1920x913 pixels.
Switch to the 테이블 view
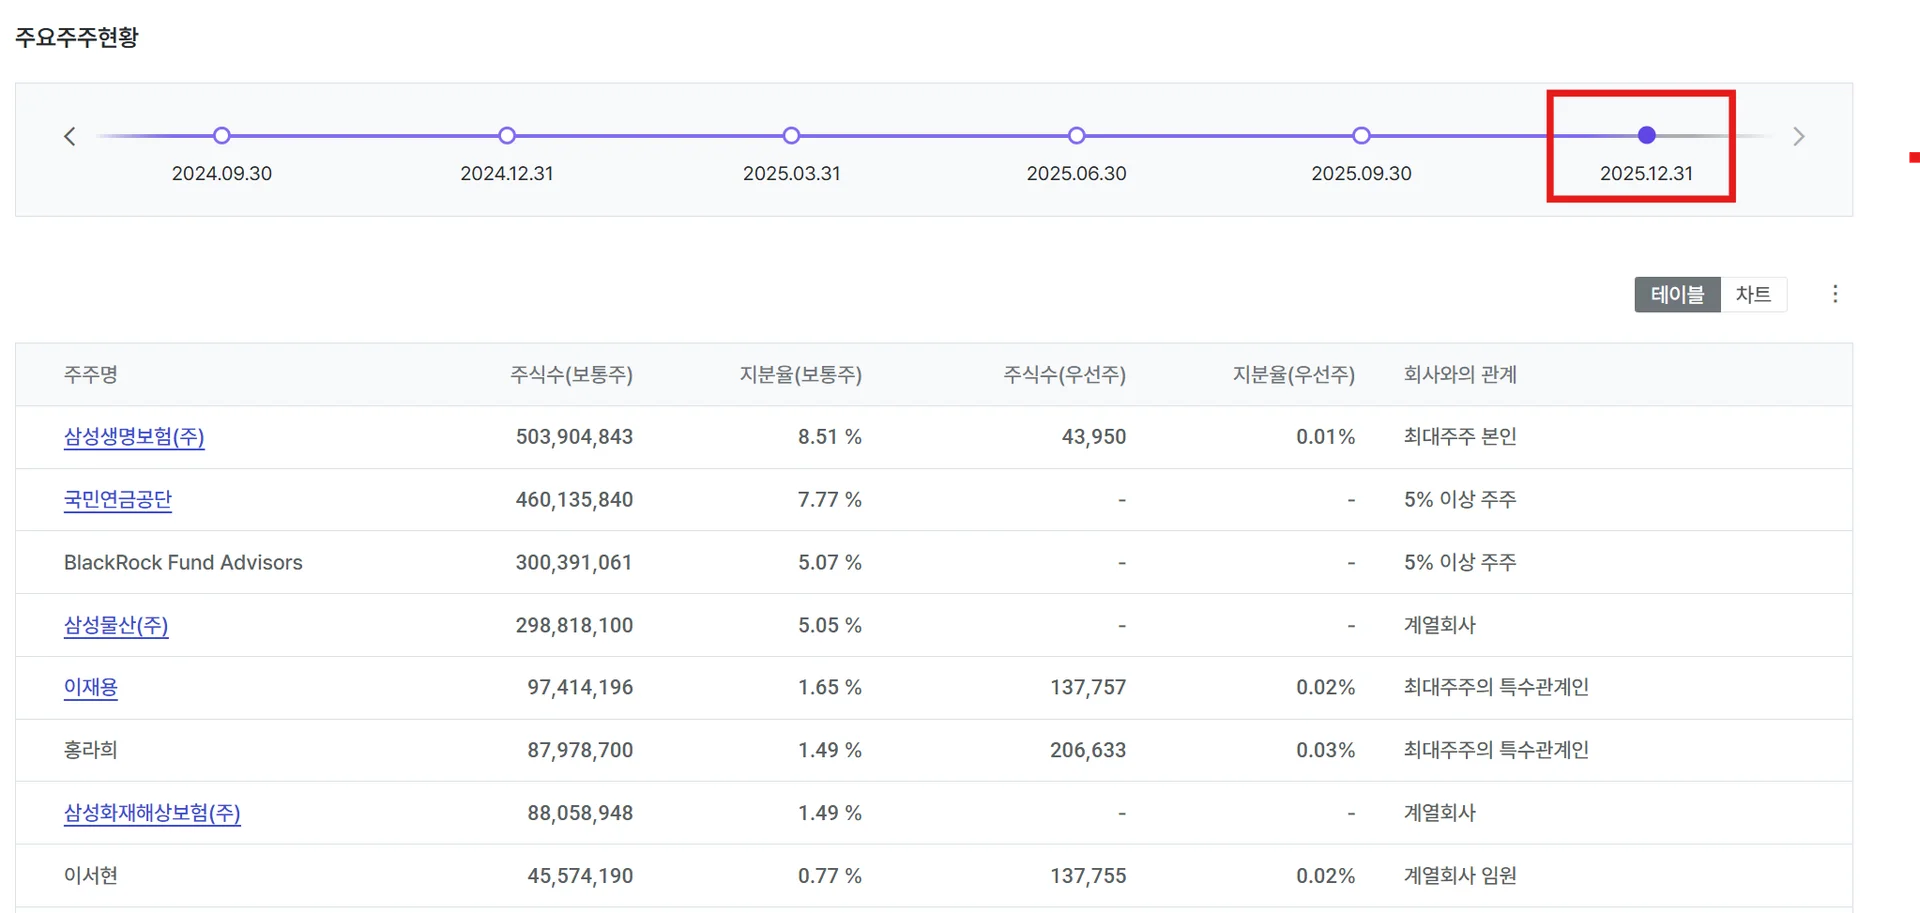coord(1677,295)
